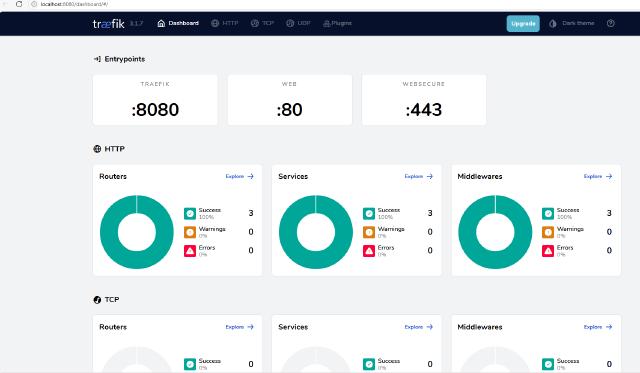Click HTTP Services Success check icon
Viewport: 640px width, 373px height.
point(369,213)
